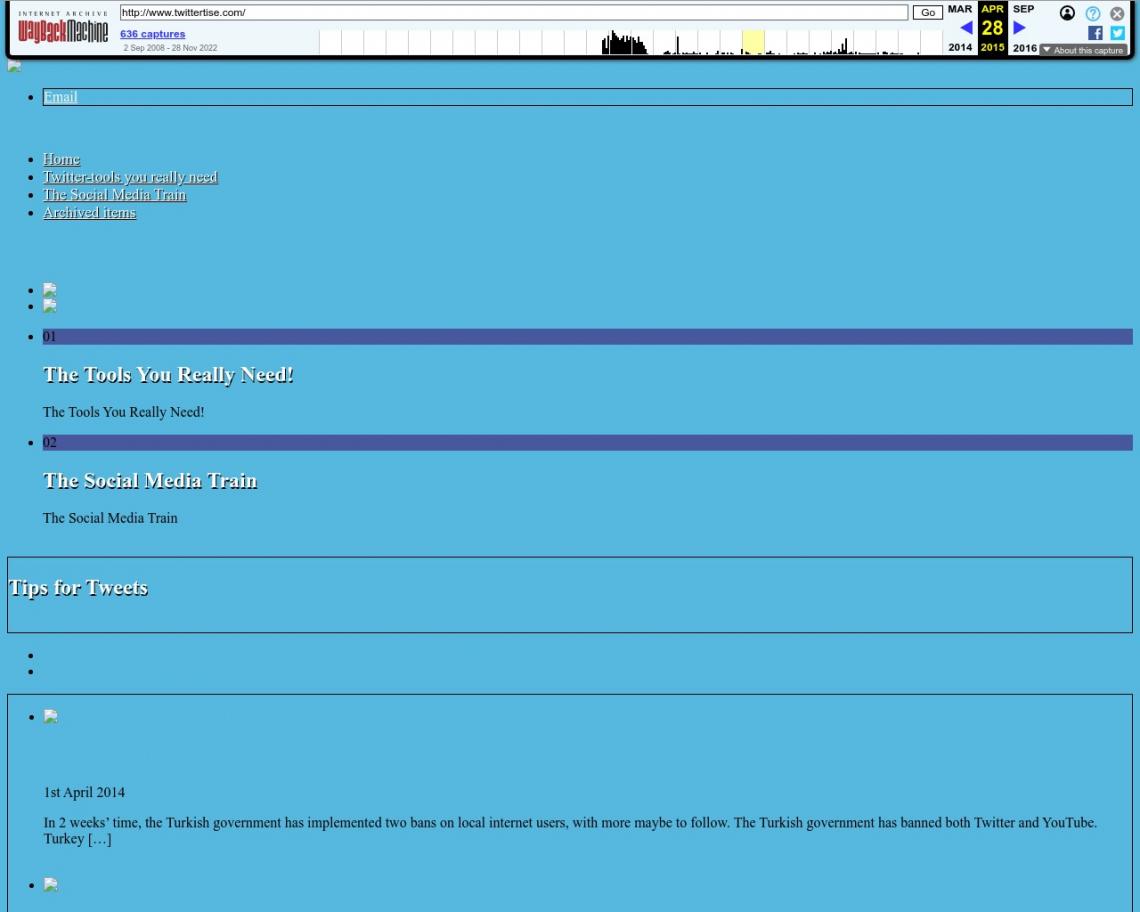1140x912 pixels.
Task: Open the 636 captures link
Action: pyautogui.click(x=153, y=33)
